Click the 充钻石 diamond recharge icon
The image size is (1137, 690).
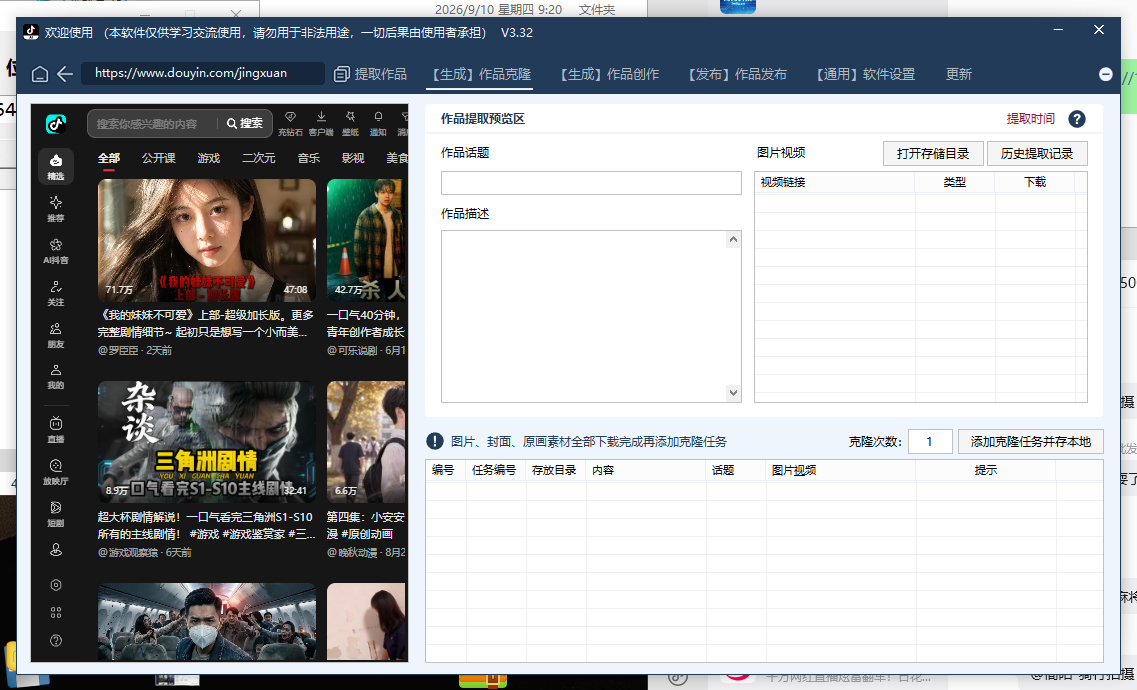tap(290, 124)
